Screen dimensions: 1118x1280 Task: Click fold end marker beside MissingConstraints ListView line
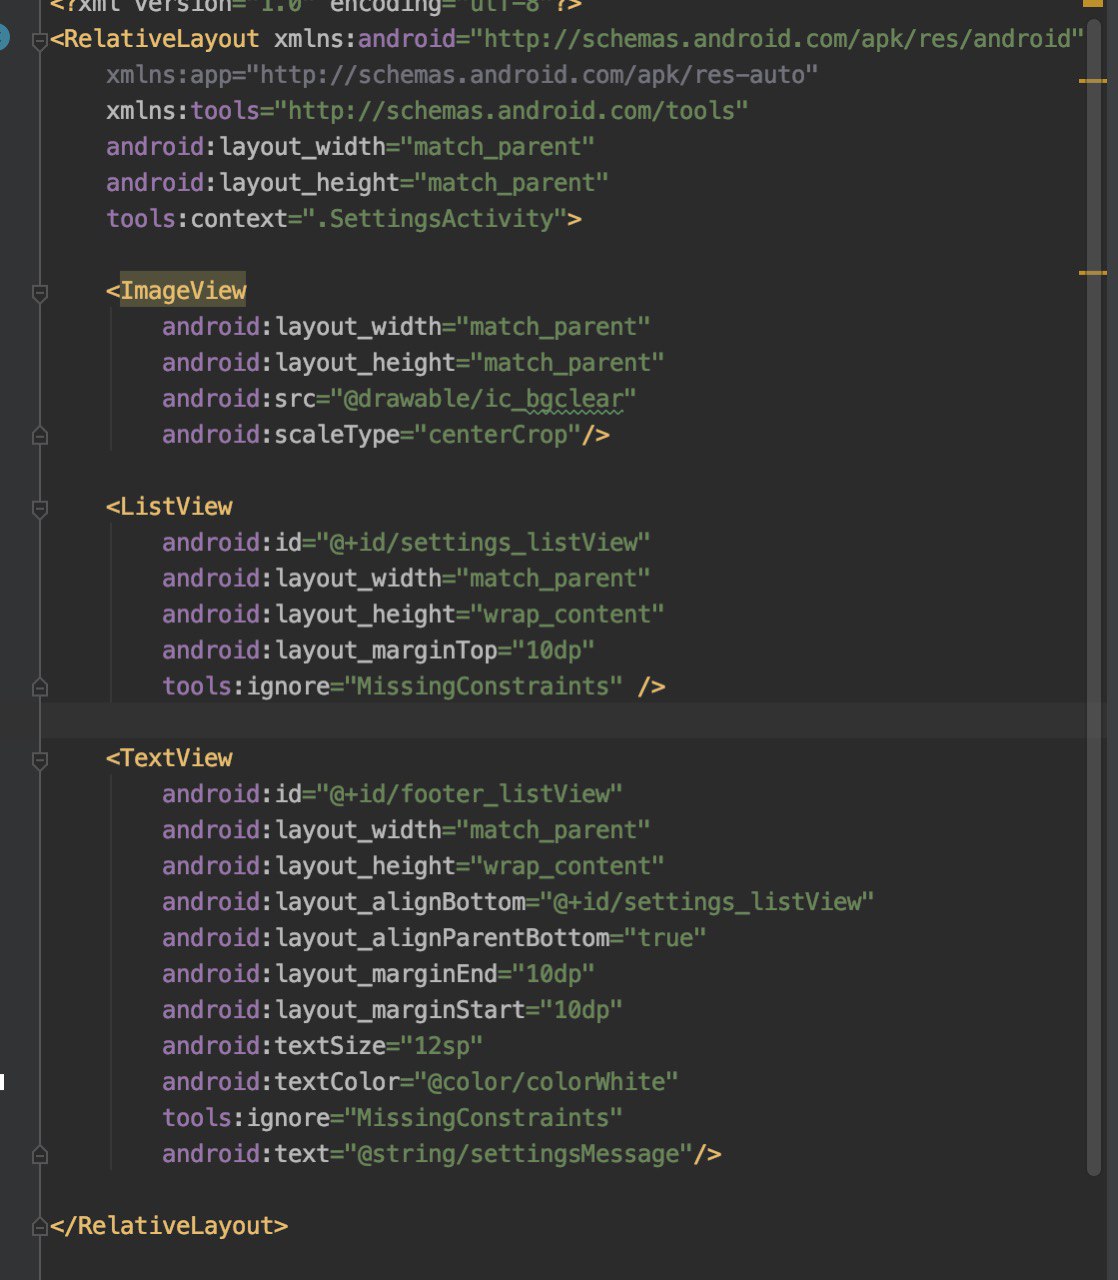tap(40, 688)
